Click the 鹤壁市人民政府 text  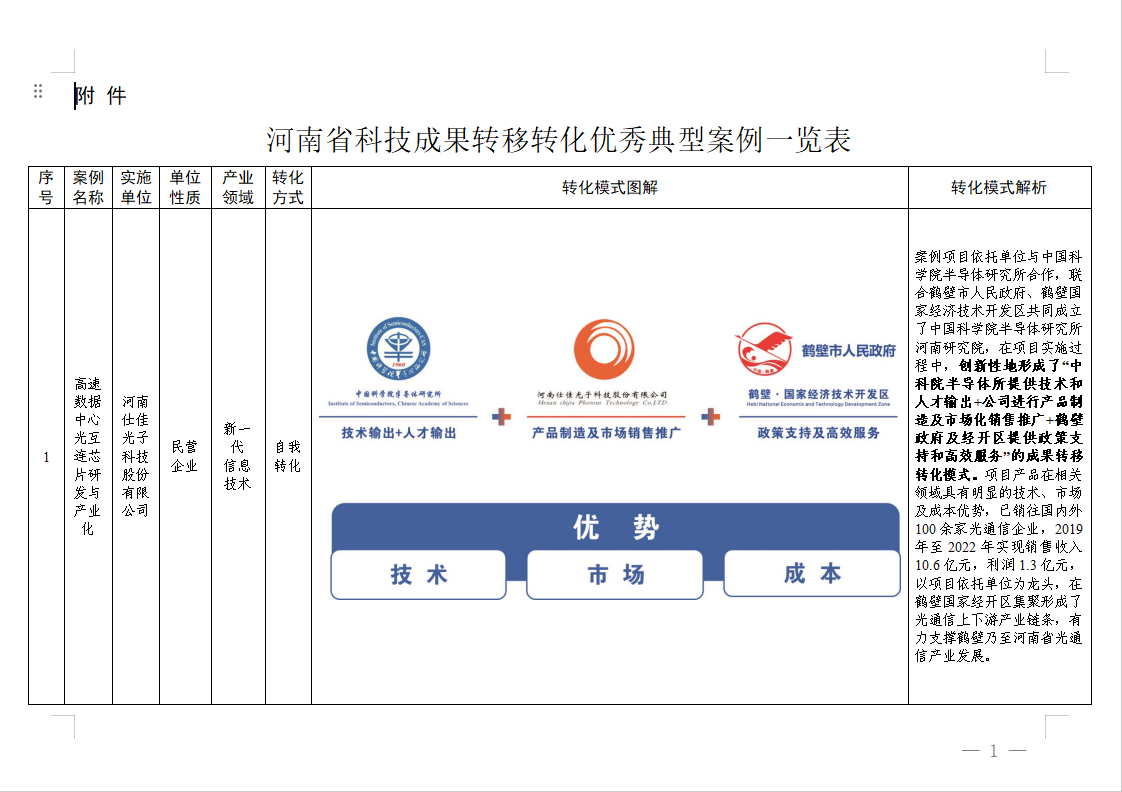pos(849,351)
